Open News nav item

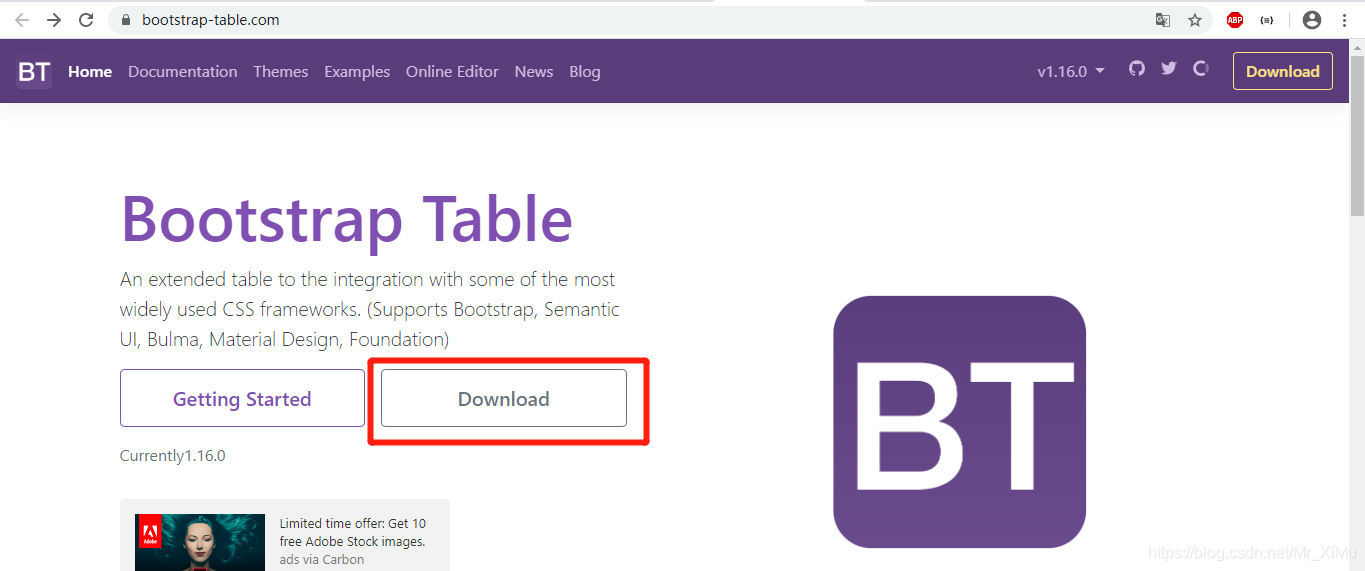pyautogui.click(x=534, y=72)
